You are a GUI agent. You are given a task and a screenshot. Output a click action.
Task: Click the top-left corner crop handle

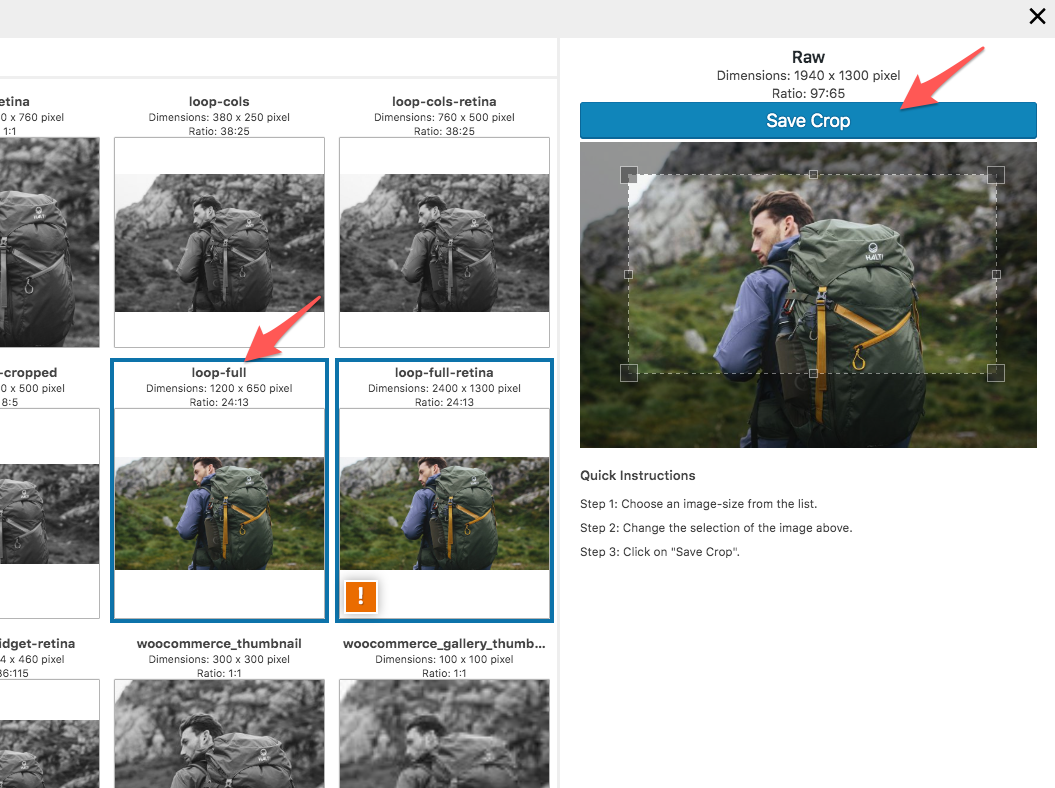coord(629,175)
